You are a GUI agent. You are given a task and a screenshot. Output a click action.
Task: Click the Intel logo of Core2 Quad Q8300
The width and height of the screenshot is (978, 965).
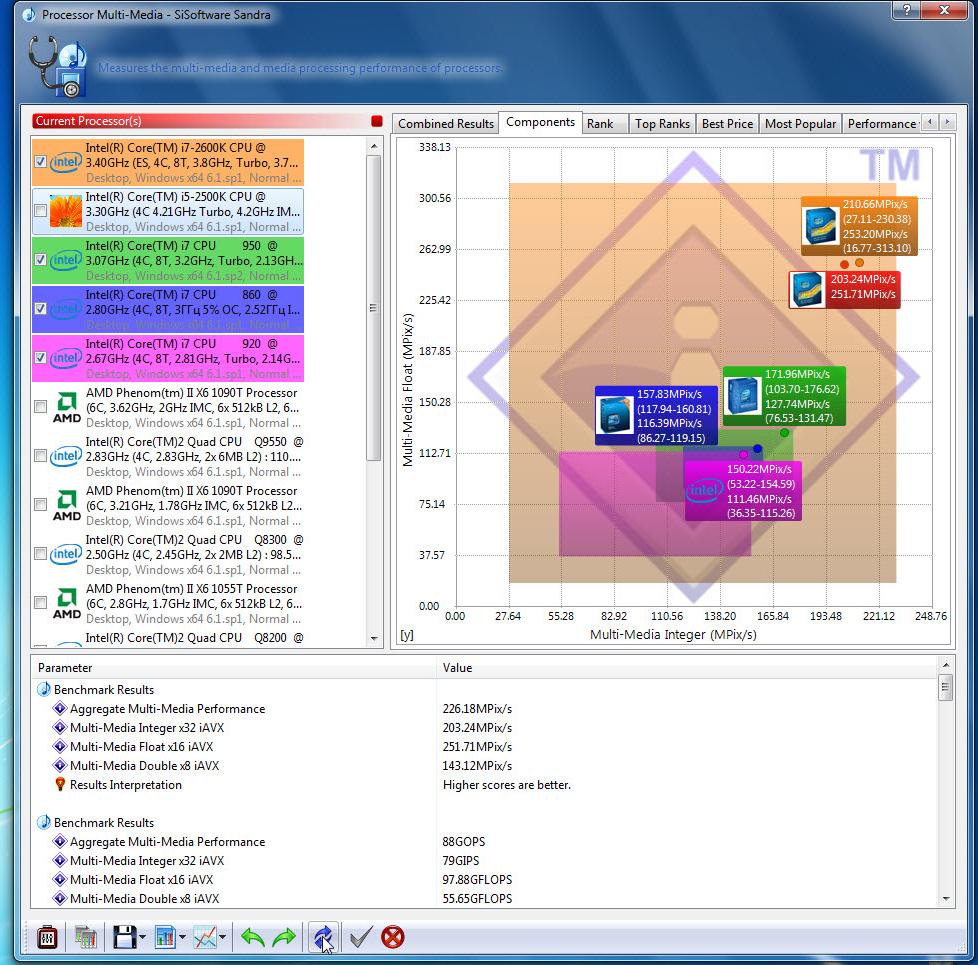point(65,554)
